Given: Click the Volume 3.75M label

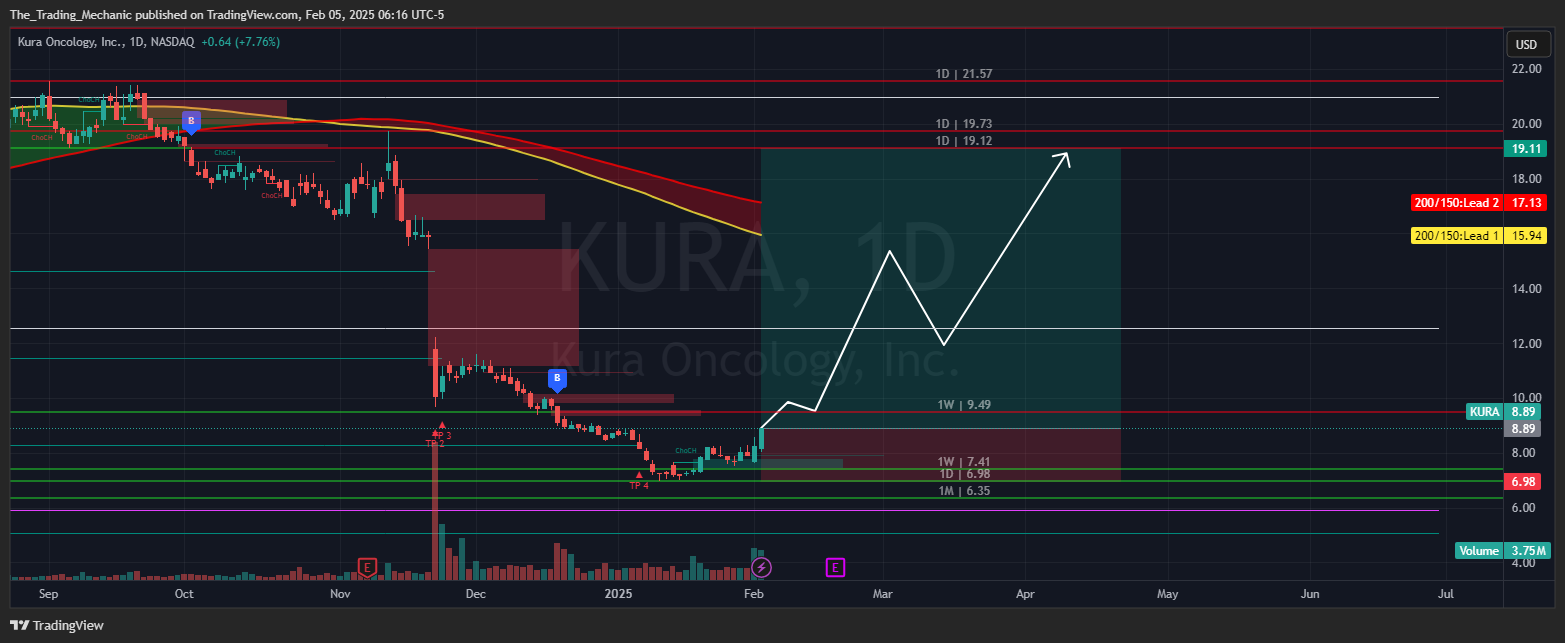Looking at the screenshot, I should [1502, 551].
